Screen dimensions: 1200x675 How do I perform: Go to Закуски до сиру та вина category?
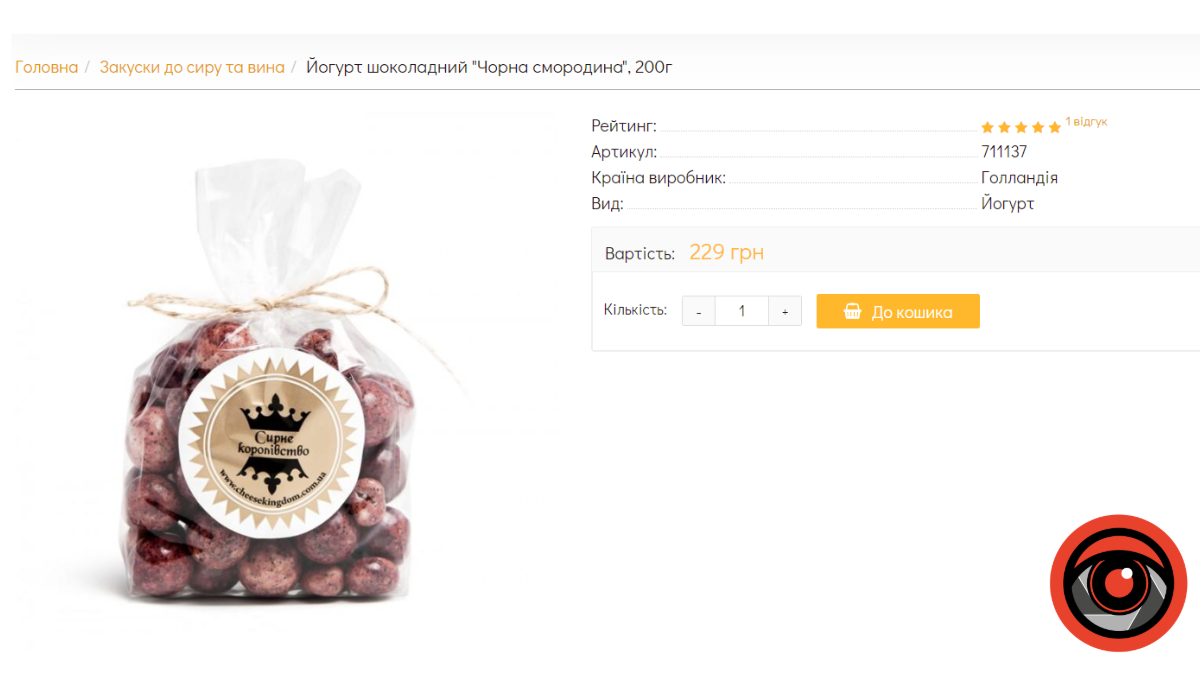[191, 67]
